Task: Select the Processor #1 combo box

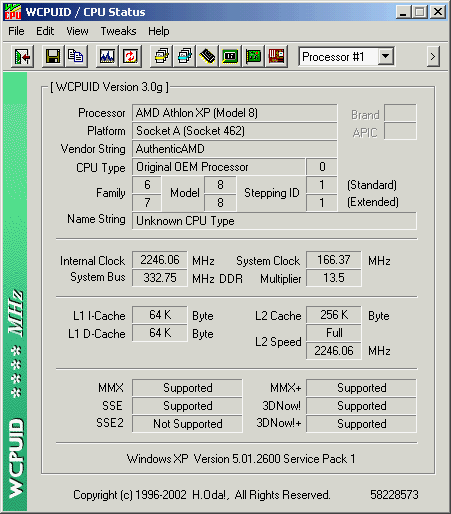Action: point(346,57)
